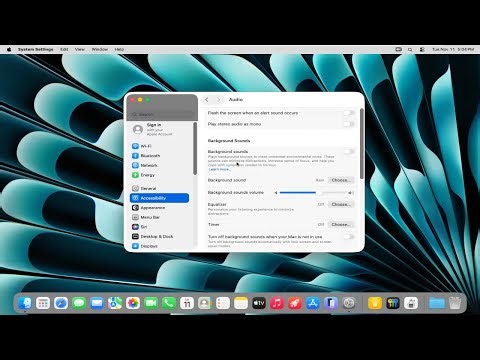Open Maps from the Dock
Viewport: 480px width, 360px height.
(x=115, y=303)
